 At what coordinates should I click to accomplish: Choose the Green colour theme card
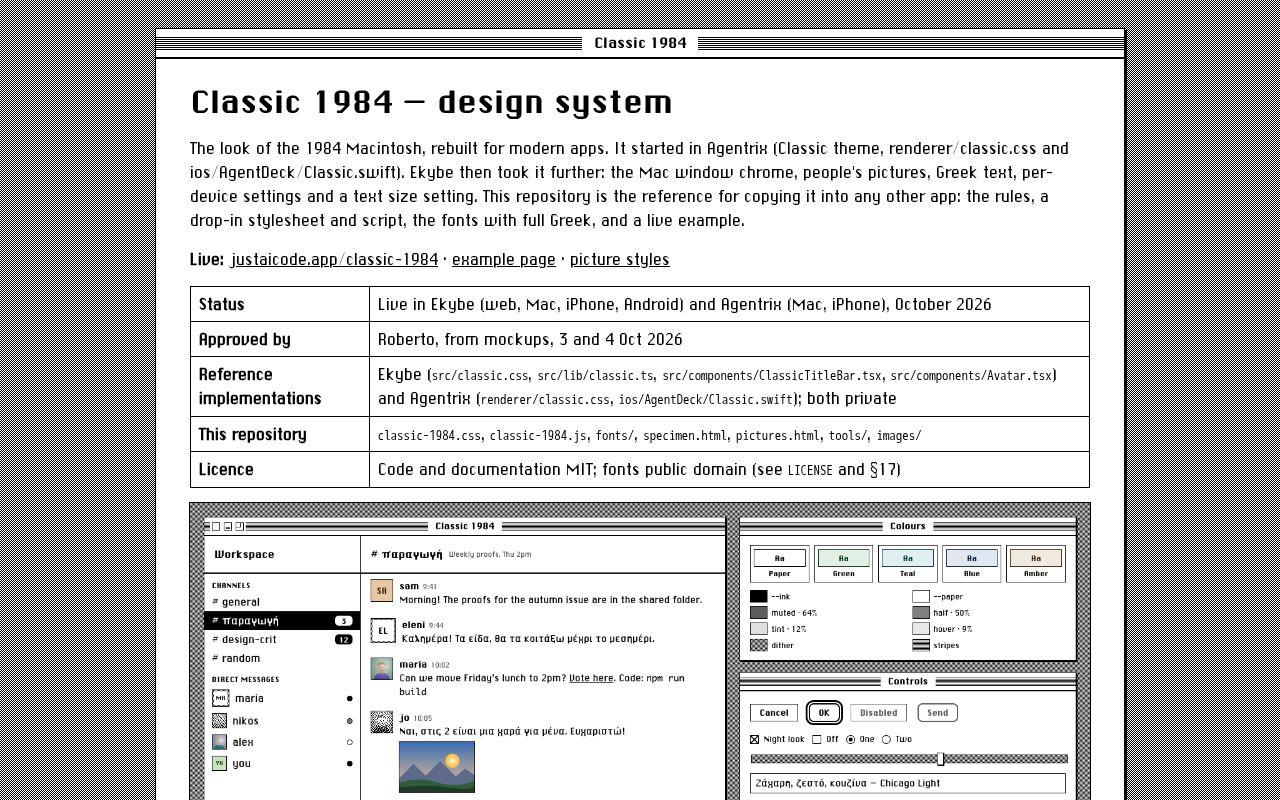click(844, 564)
